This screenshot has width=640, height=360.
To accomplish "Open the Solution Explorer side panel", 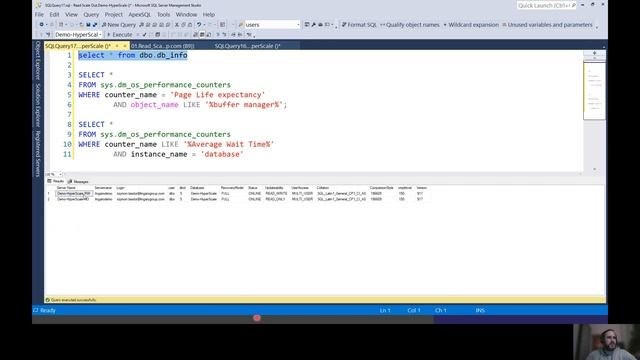I will 38,105.
